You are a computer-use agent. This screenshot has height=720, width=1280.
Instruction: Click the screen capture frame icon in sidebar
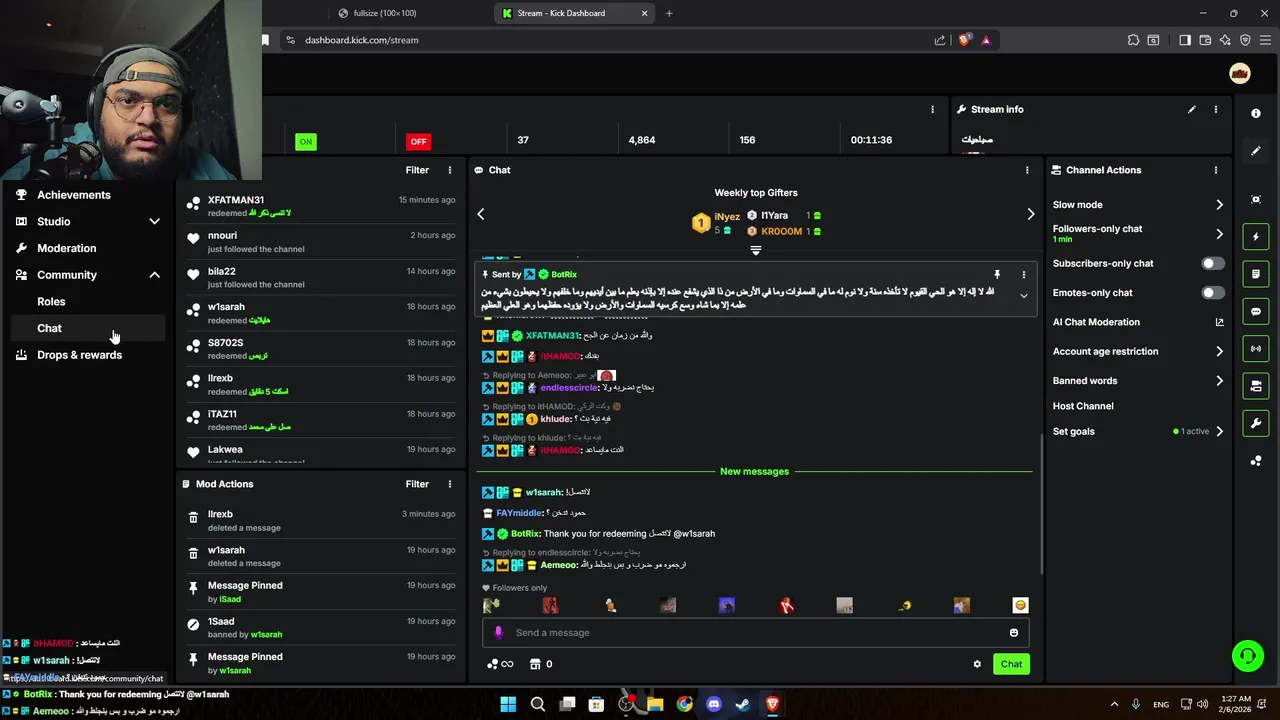click(1256, 200)
